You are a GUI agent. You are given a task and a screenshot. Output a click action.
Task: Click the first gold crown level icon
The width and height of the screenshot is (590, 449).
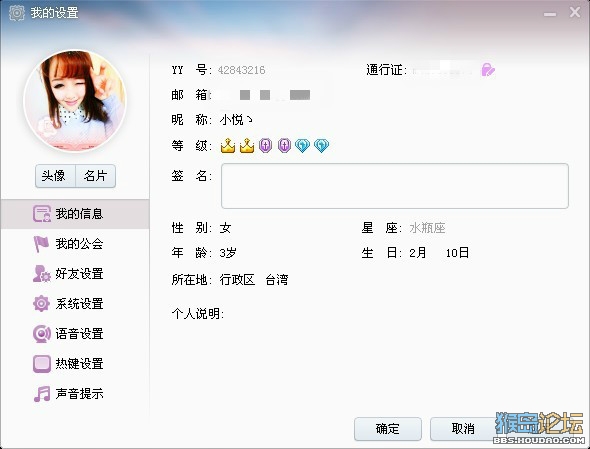point(228,145)
